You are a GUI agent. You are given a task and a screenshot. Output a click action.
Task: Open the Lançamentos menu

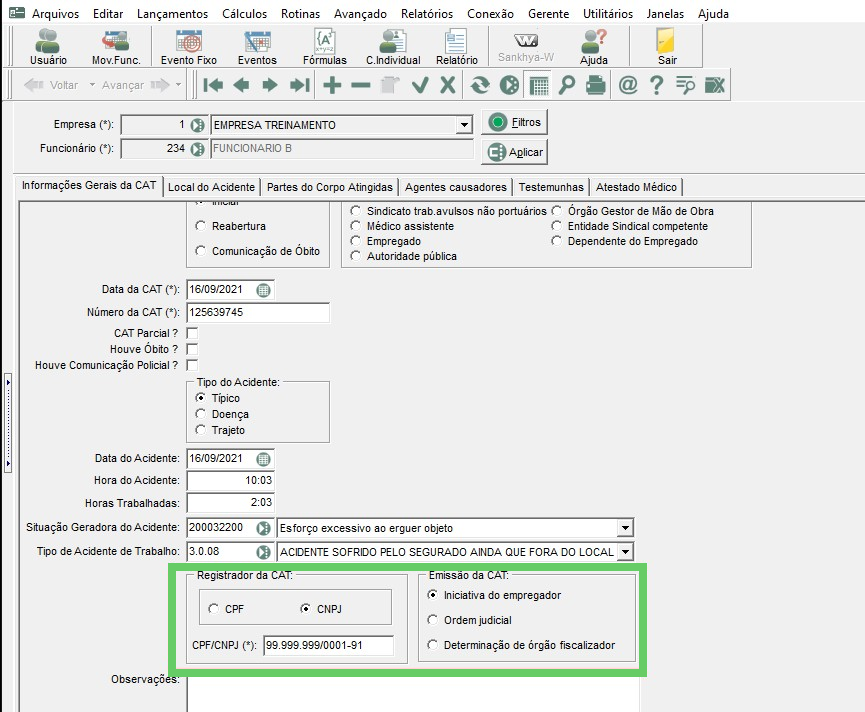click(172, 14)
